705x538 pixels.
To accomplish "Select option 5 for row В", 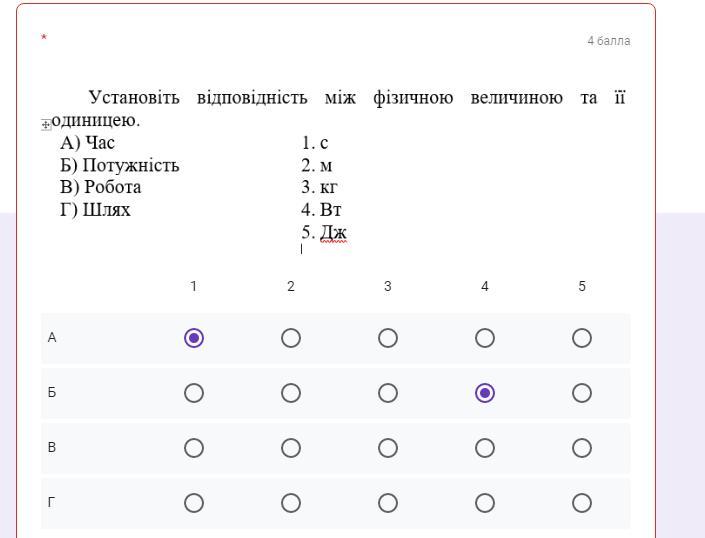I will point(582,448).
